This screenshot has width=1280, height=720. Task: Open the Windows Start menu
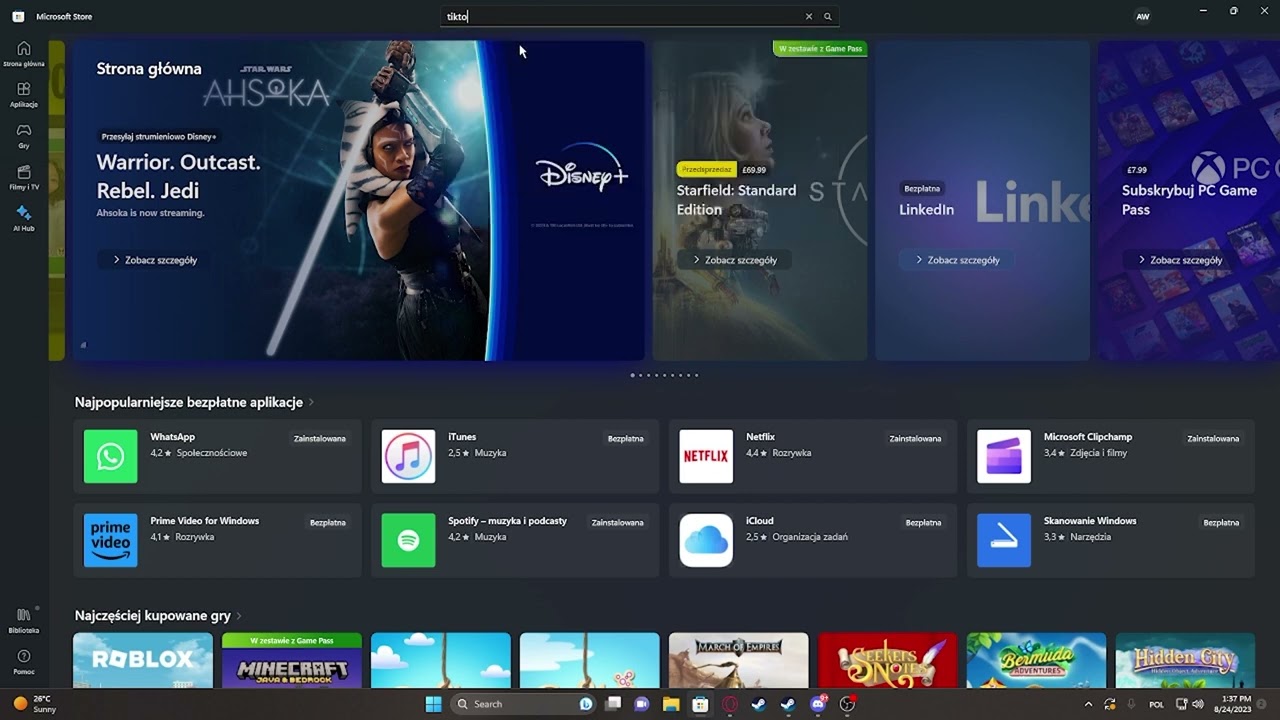coord(433,704)
